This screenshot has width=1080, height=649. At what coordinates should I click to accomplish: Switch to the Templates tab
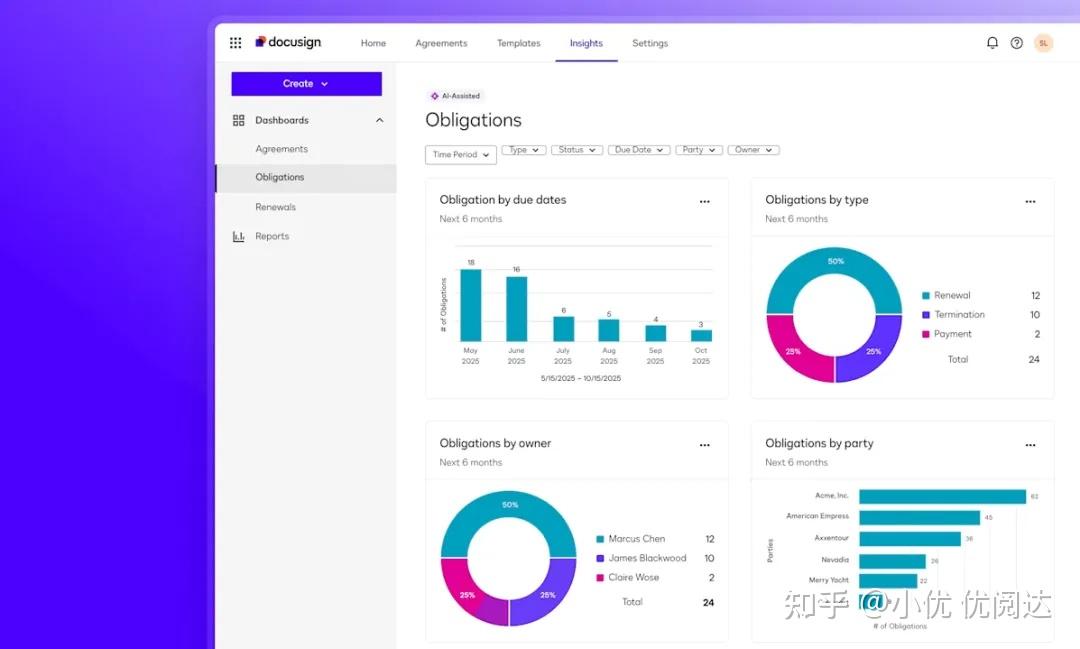coord(518,43)
